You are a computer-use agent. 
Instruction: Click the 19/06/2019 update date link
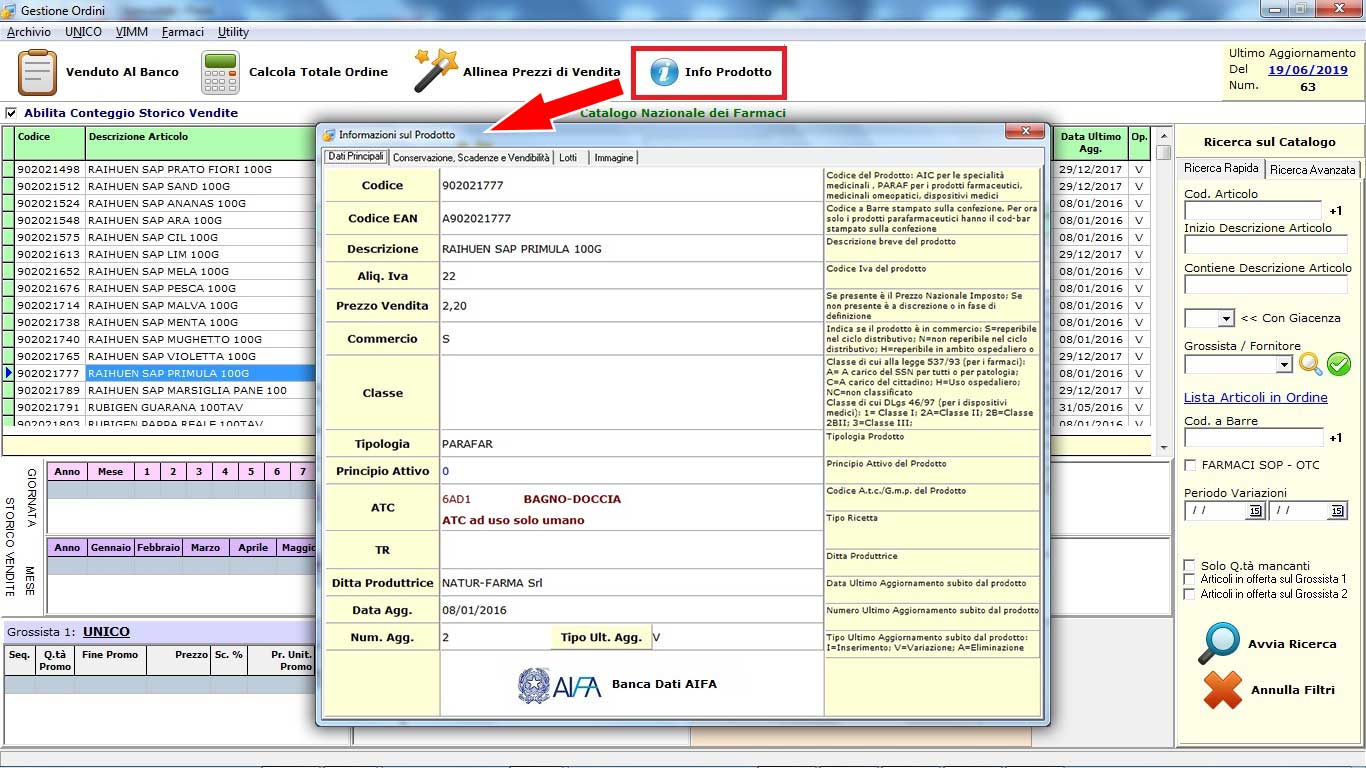tap(1308, 70)
